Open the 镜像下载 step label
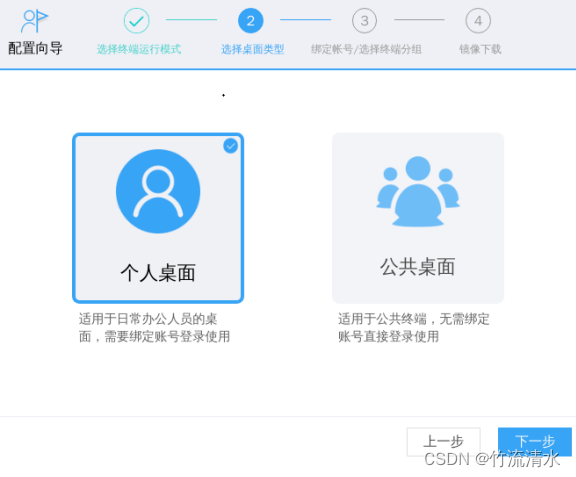The image size is (576, 477). click(x=480, y=49)
